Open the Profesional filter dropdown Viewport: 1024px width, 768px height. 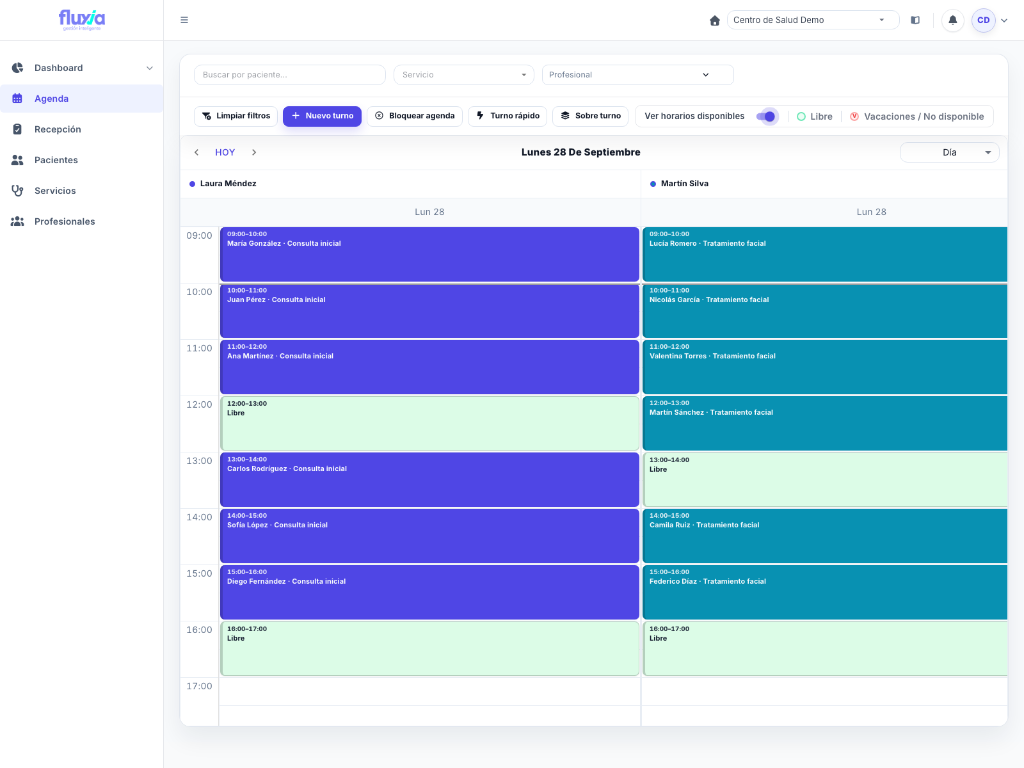pyautogui.click(x=637, y=75)
